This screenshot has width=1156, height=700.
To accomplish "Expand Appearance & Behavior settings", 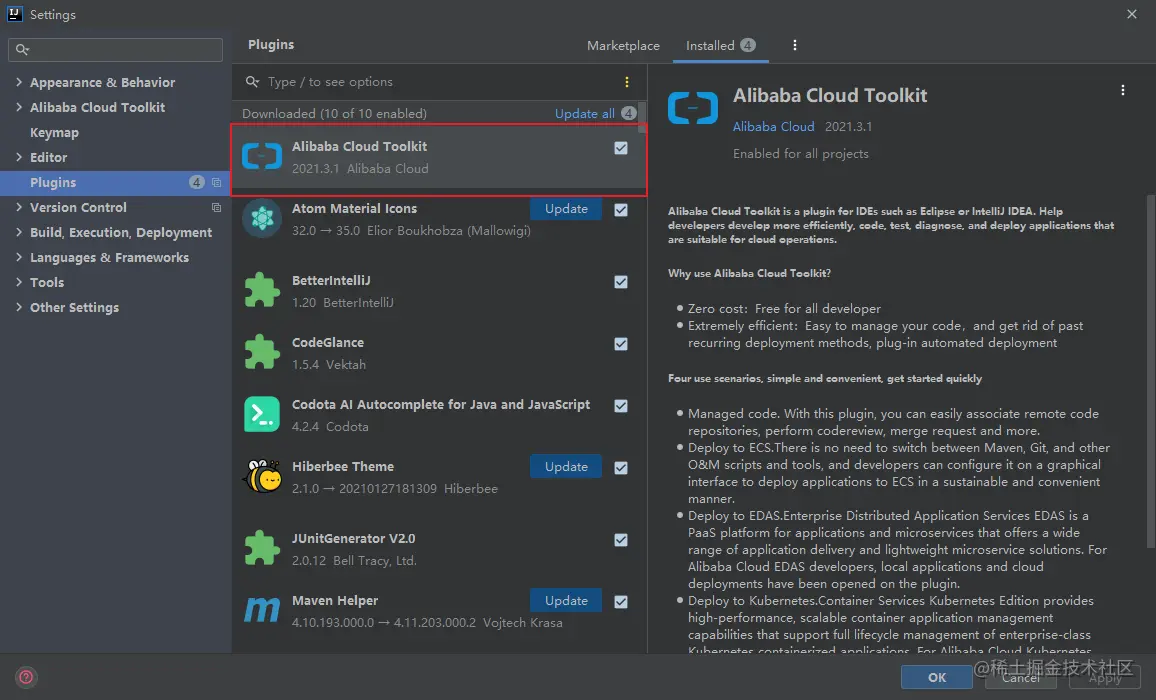I will [18, 82].
